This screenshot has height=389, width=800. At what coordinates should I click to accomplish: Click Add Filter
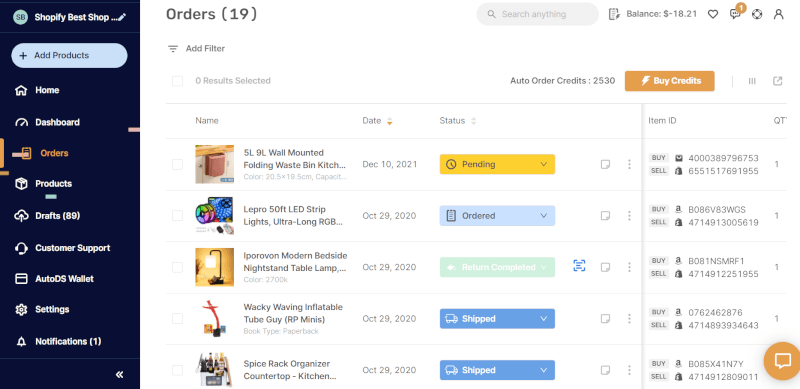(x=205, y=48)
